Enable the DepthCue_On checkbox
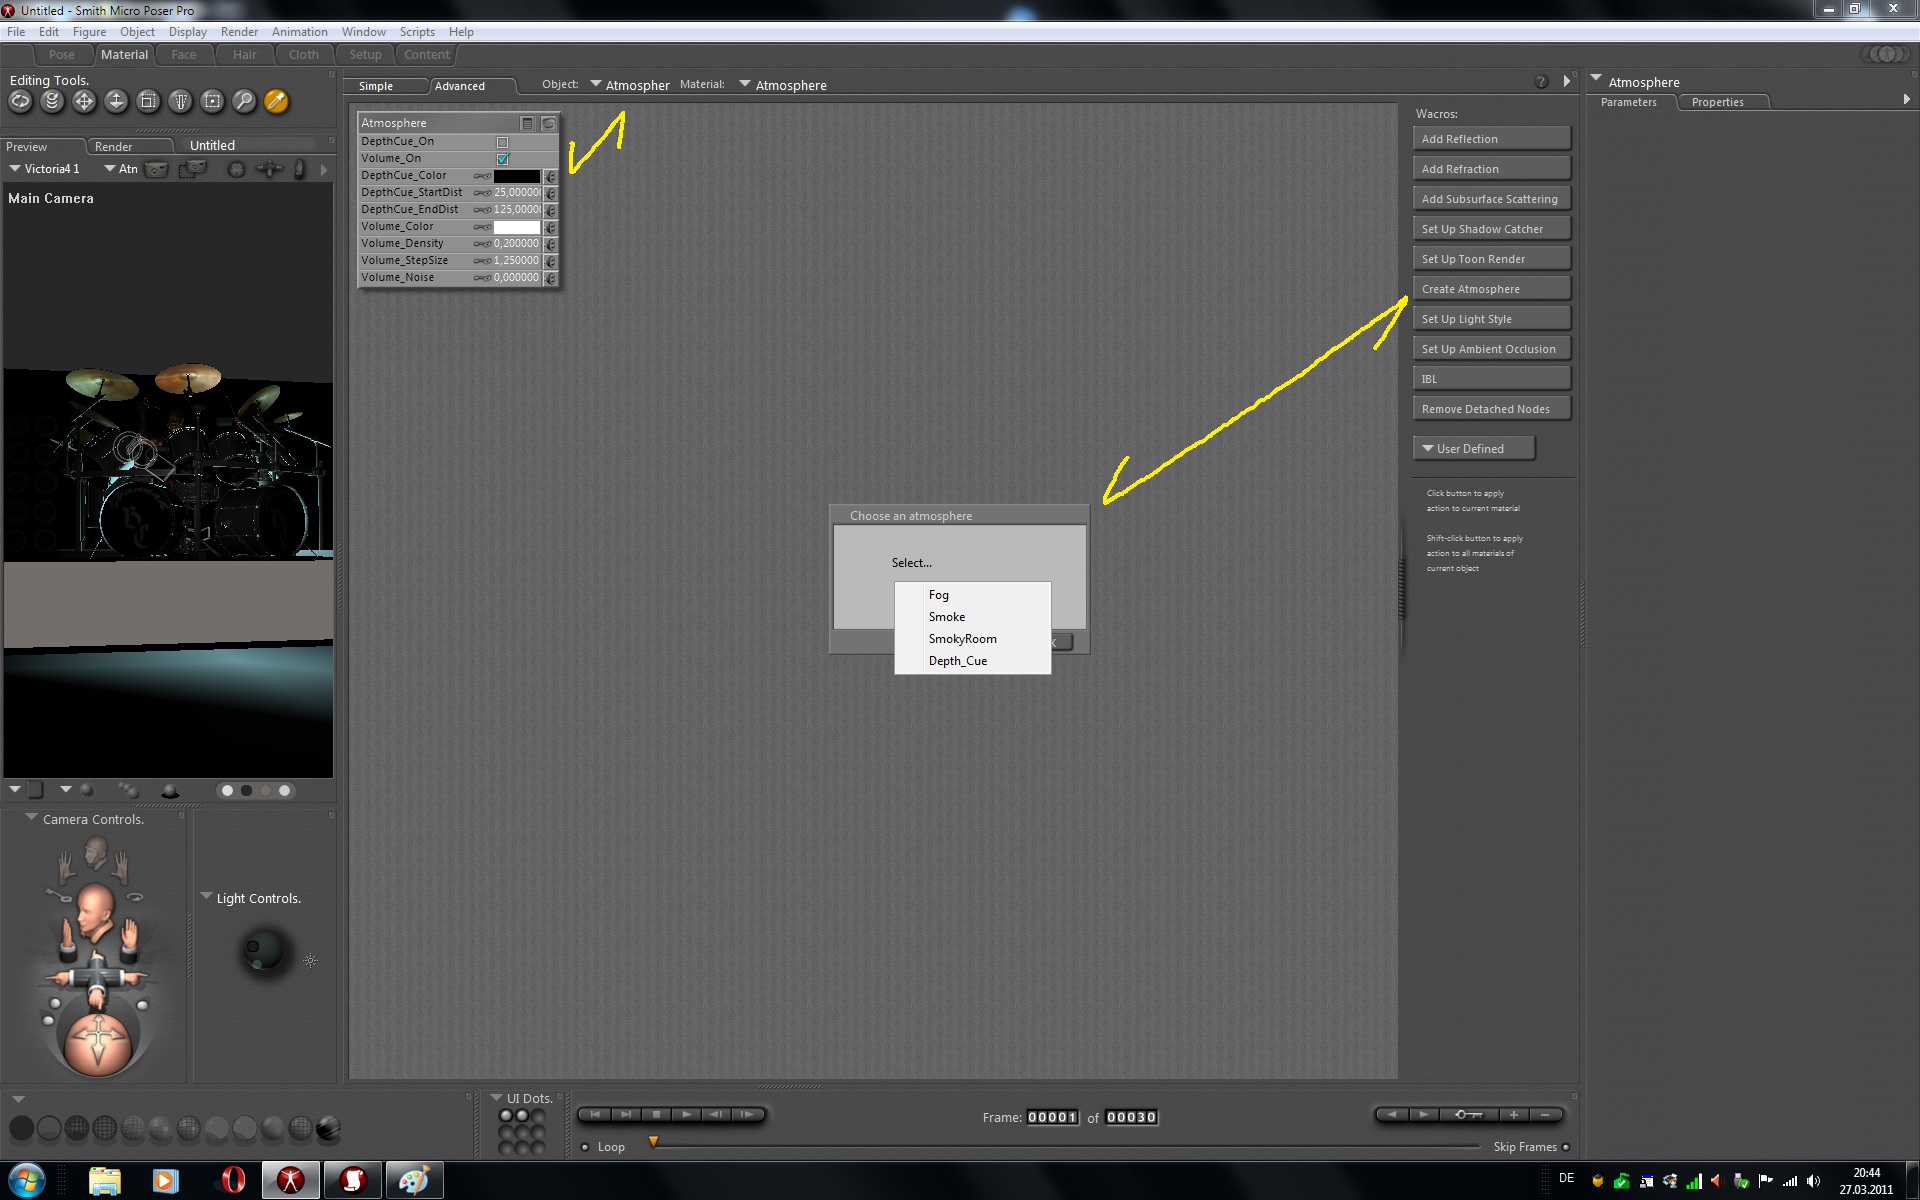1920x1200 pixels. pyautogui.click(x=503, y=142)
